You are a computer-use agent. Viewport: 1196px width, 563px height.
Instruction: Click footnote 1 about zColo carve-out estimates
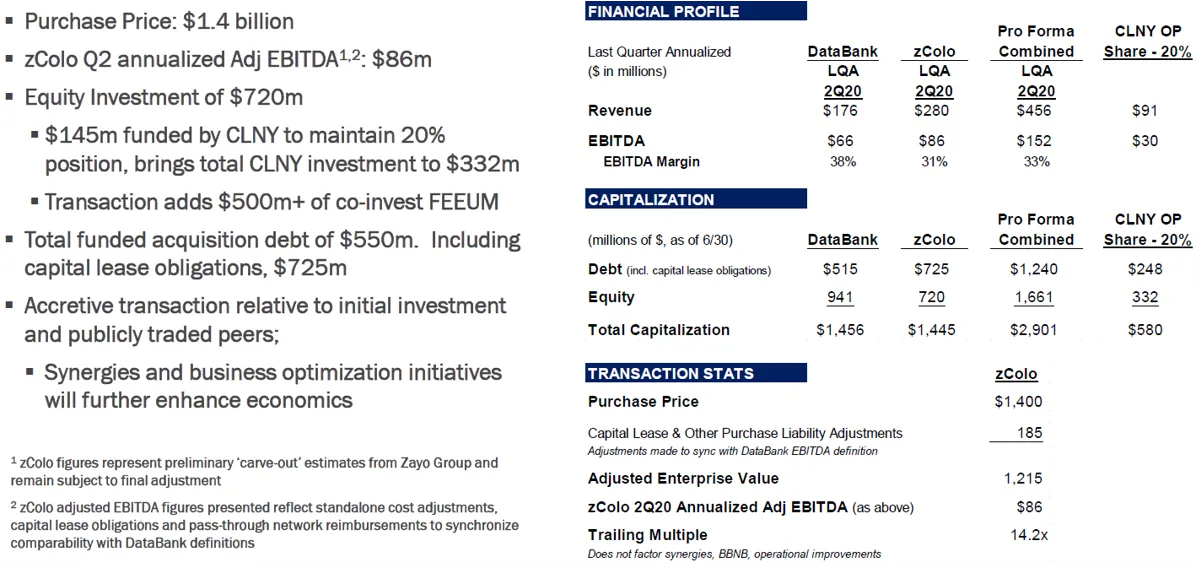254,470
